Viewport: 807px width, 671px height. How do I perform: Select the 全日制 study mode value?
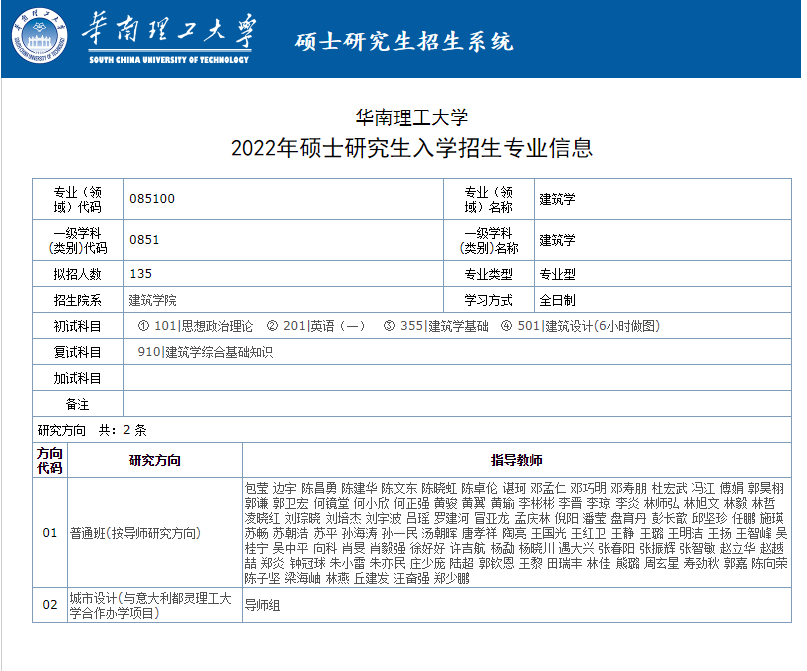(x=557, y=300)
